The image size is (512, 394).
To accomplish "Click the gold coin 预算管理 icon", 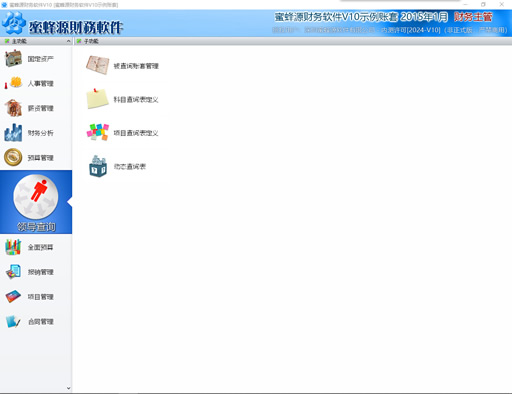I will (13, 157).
